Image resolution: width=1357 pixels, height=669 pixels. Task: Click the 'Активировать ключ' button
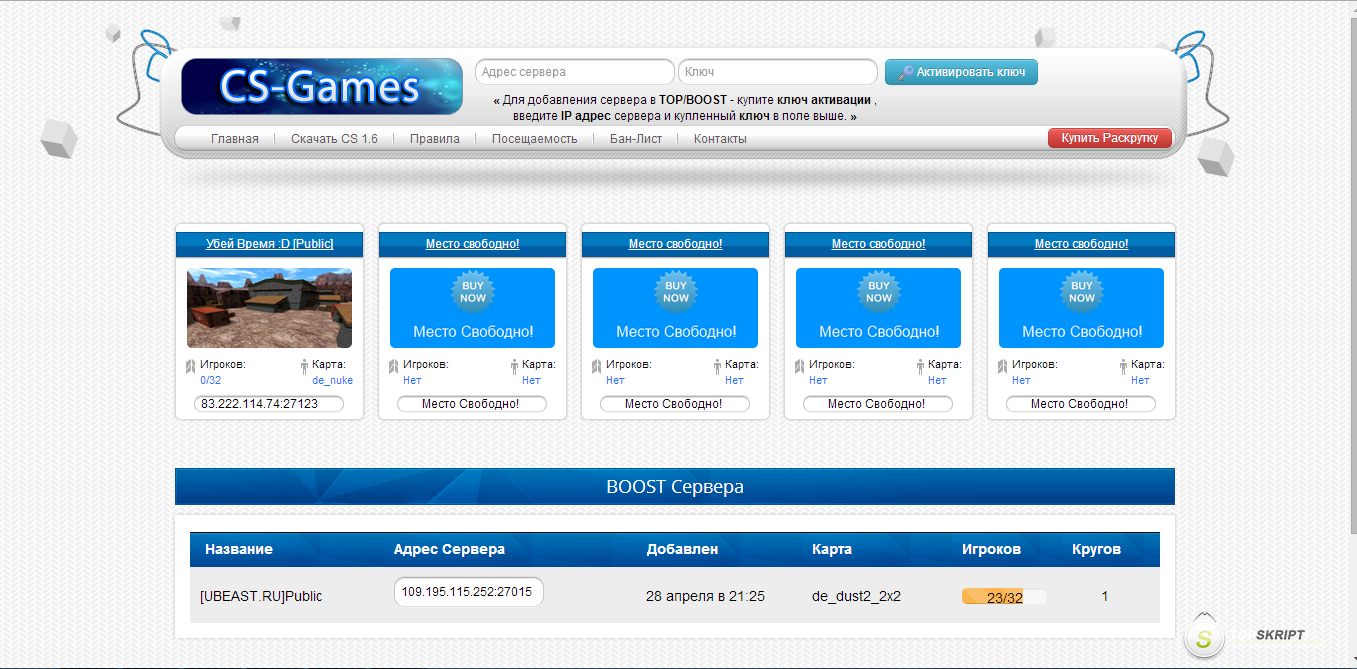click(x=961, y=72)
